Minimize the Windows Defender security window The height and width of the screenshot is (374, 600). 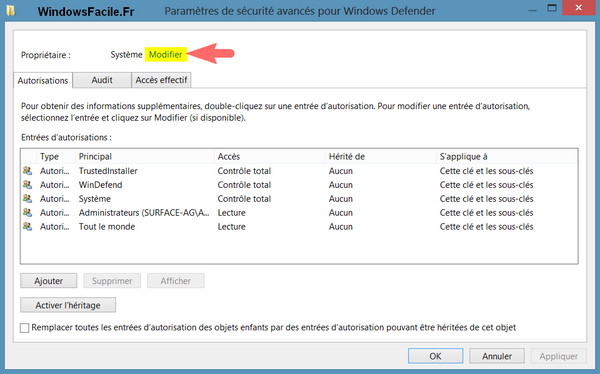[532, 10]
